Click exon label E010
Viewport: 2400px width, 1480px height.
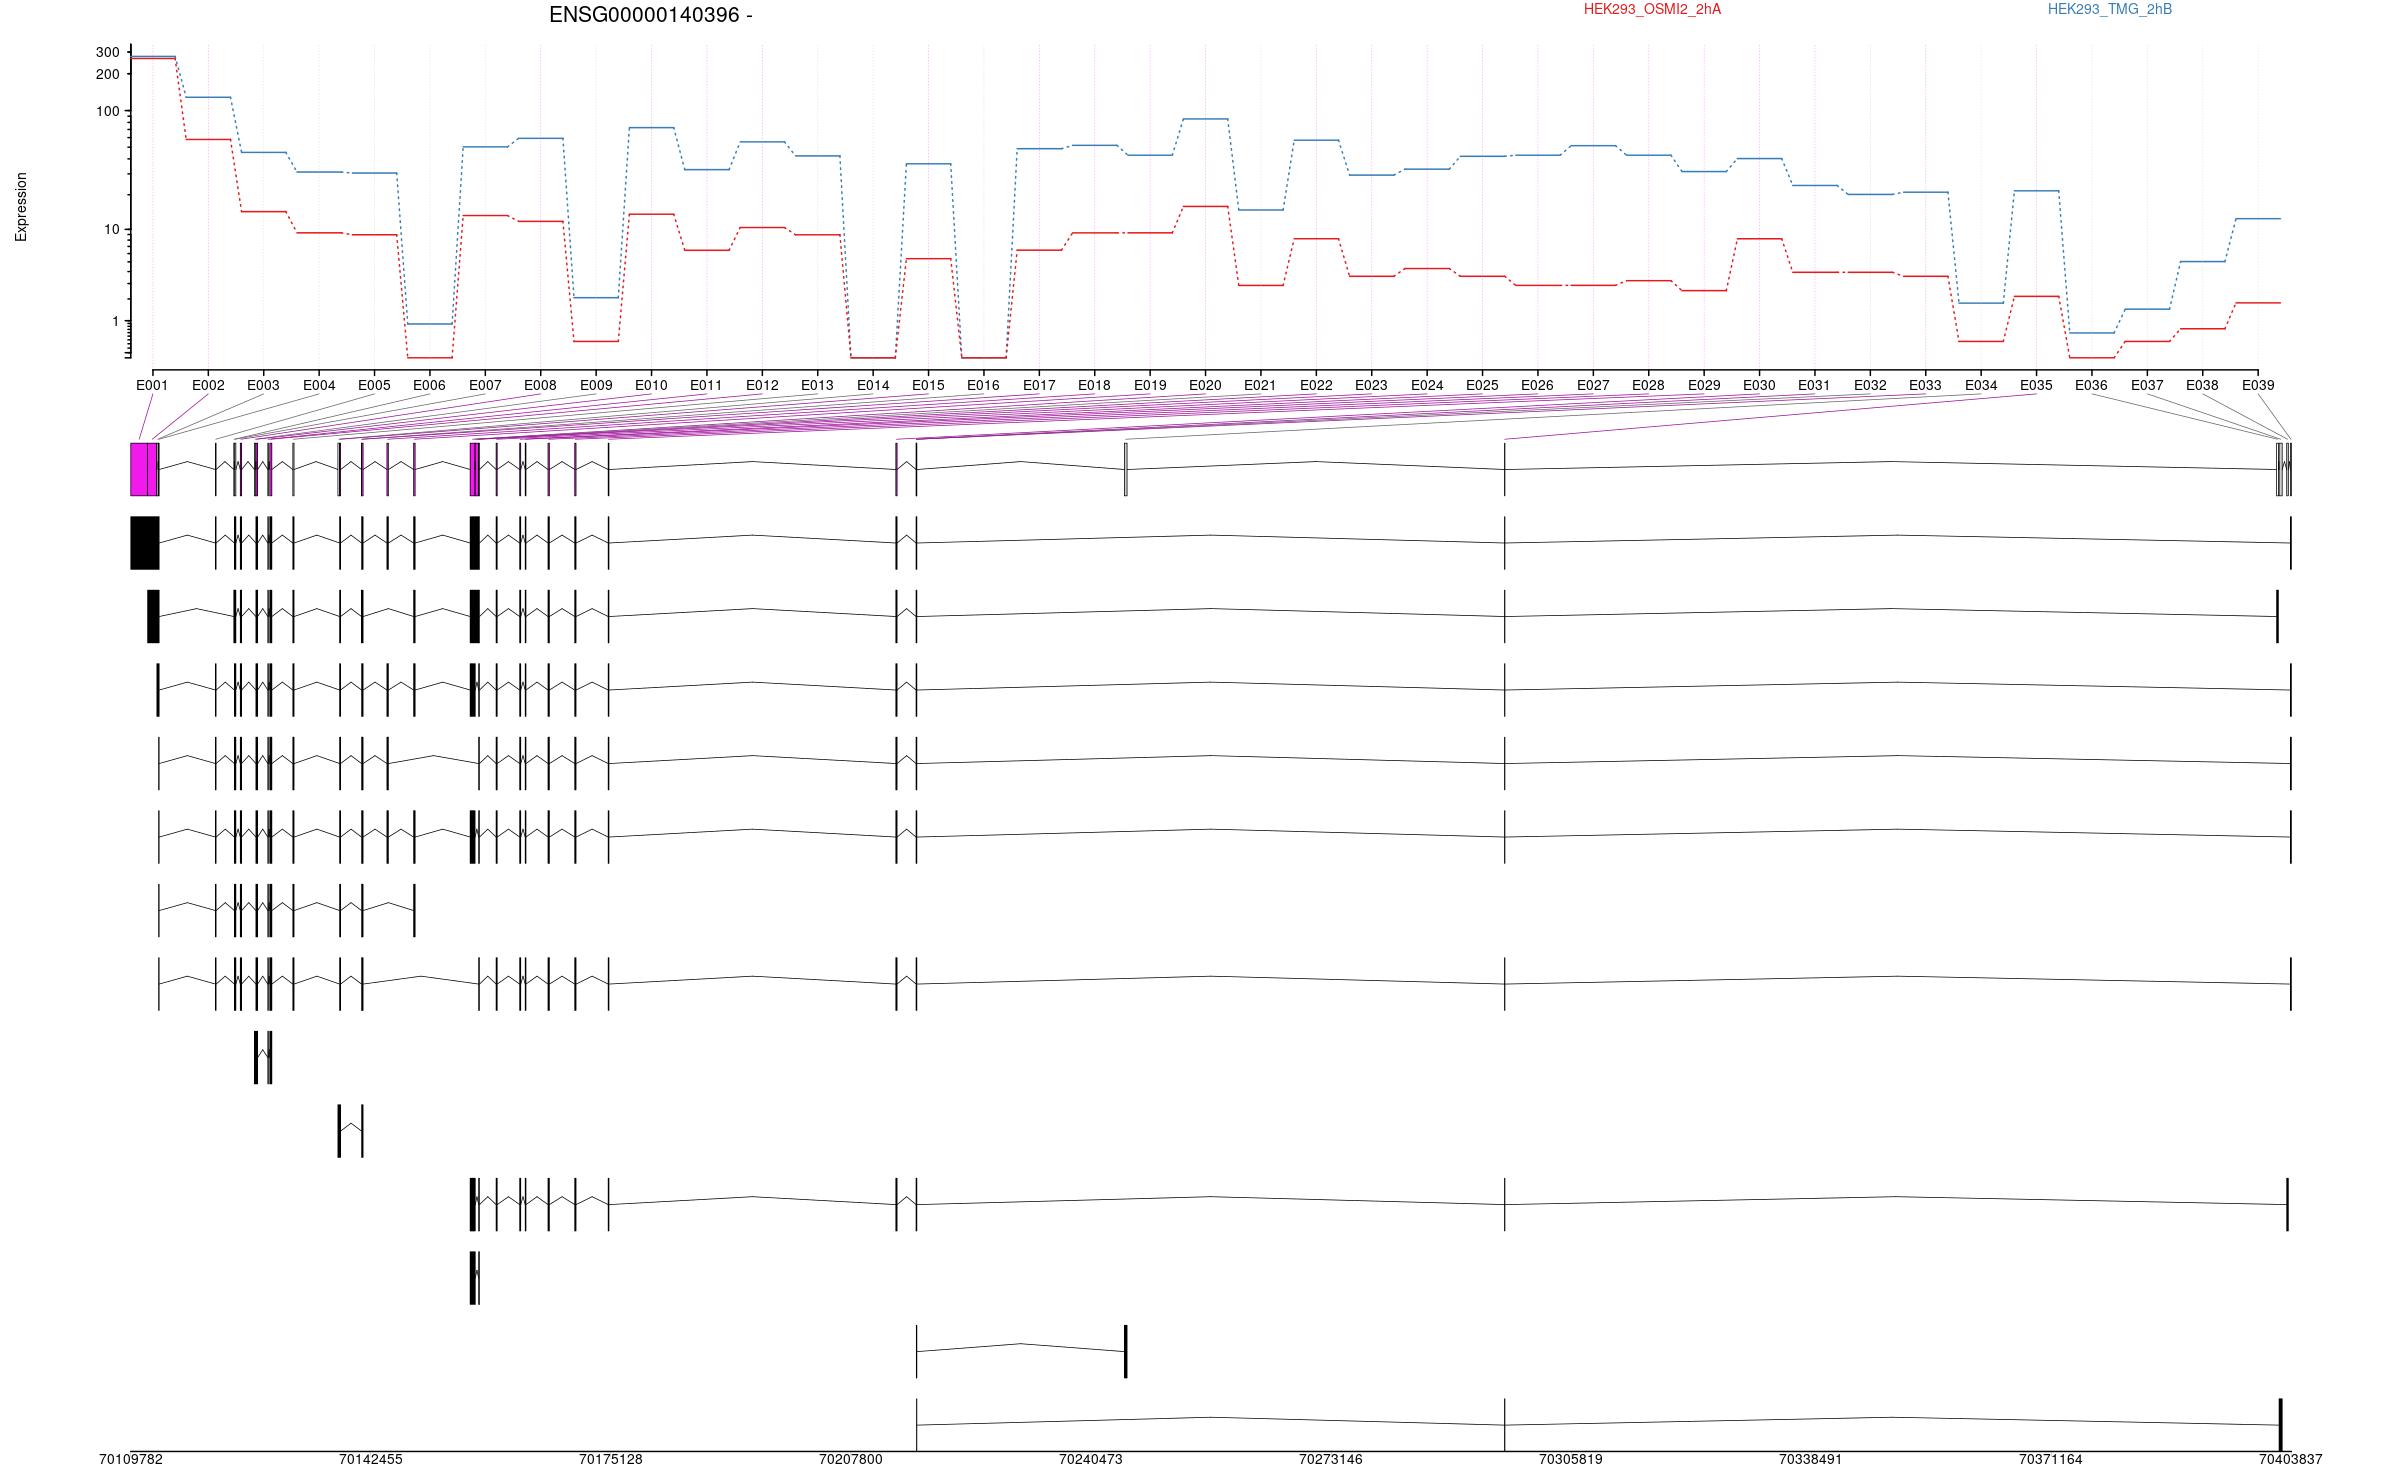[651, 385]
